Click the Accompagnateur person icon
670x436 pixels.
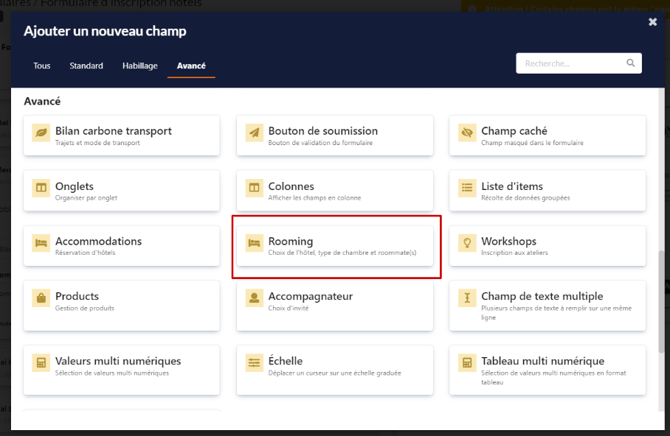click(x=254, y=298)
